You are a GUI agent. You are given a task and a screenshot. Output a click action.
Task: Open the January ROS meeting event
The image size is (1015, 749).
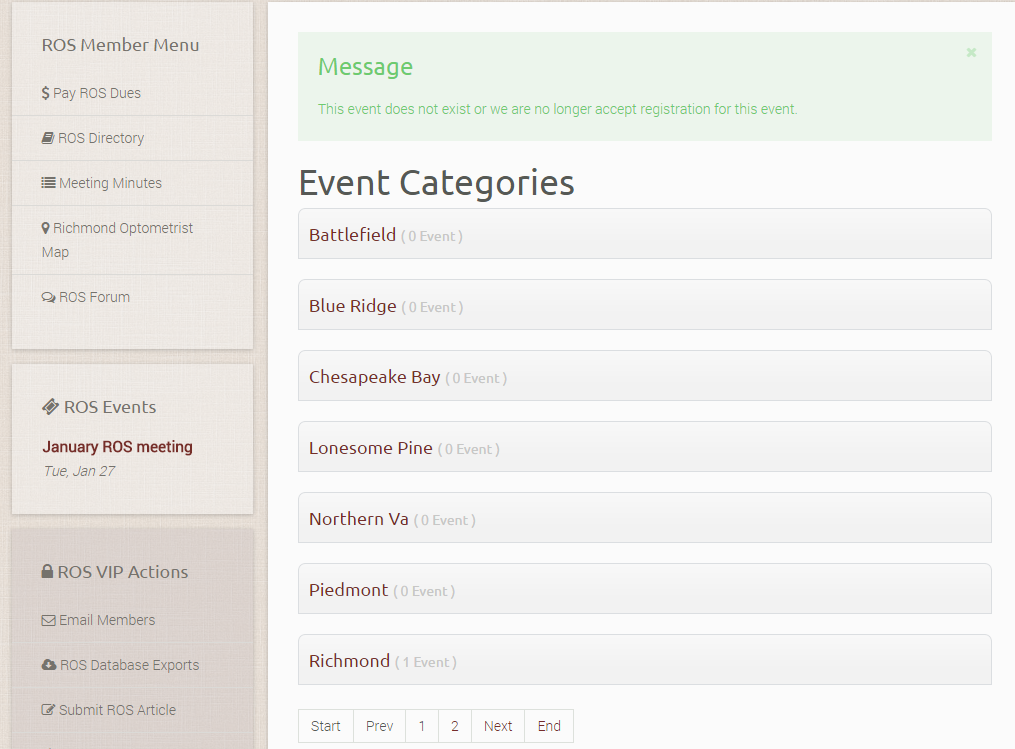click(x=117, y=447)
